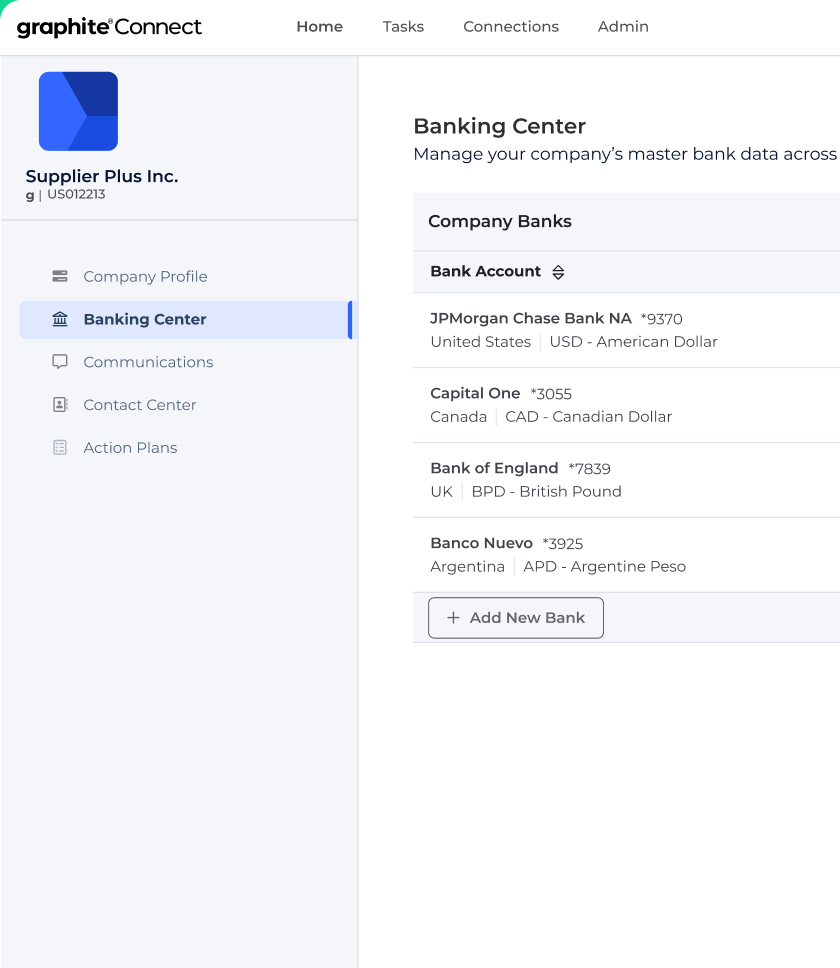Viewport: 840px width, 968px height.
Task: Click the Contact Center address book icon
Action: pos(60,404)
